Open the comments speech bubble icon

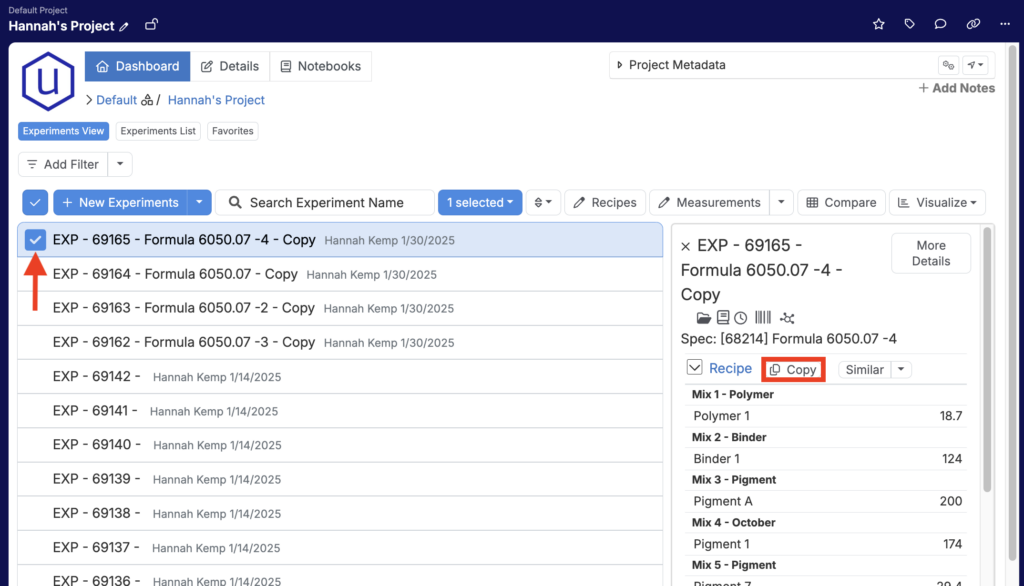coord(940,23)
